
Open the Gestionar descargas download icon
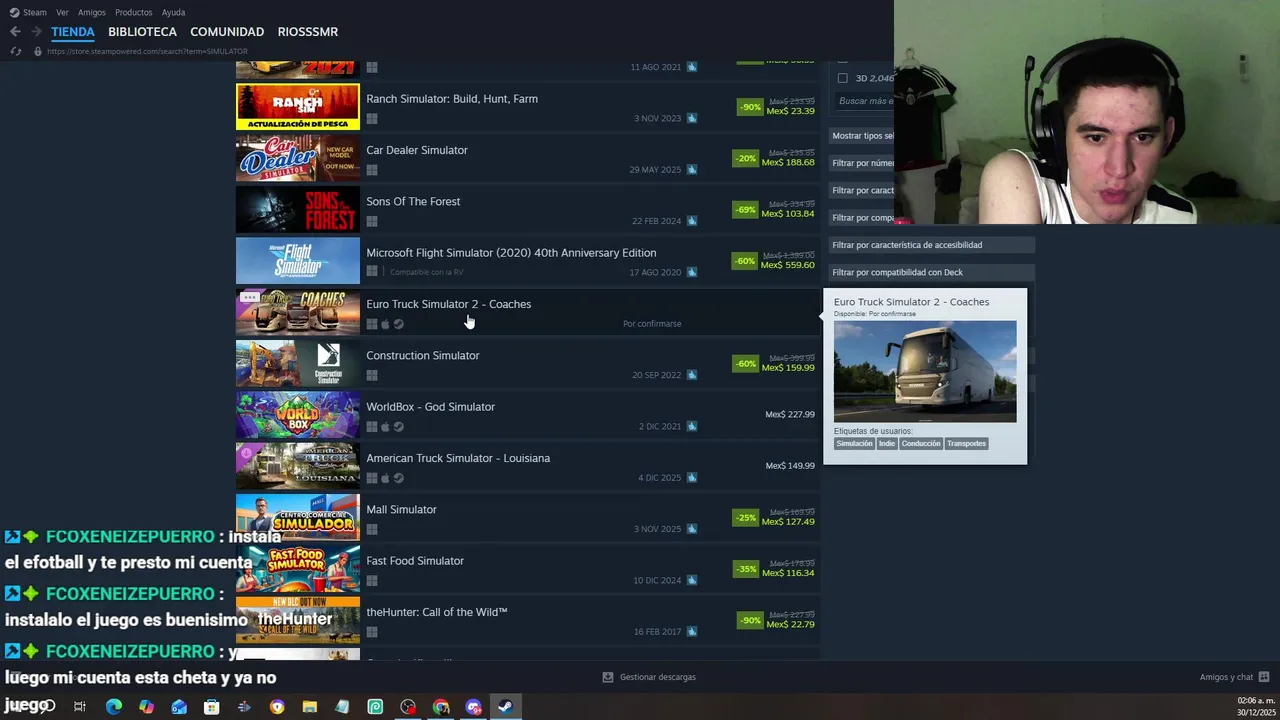(x=607, y=677)
